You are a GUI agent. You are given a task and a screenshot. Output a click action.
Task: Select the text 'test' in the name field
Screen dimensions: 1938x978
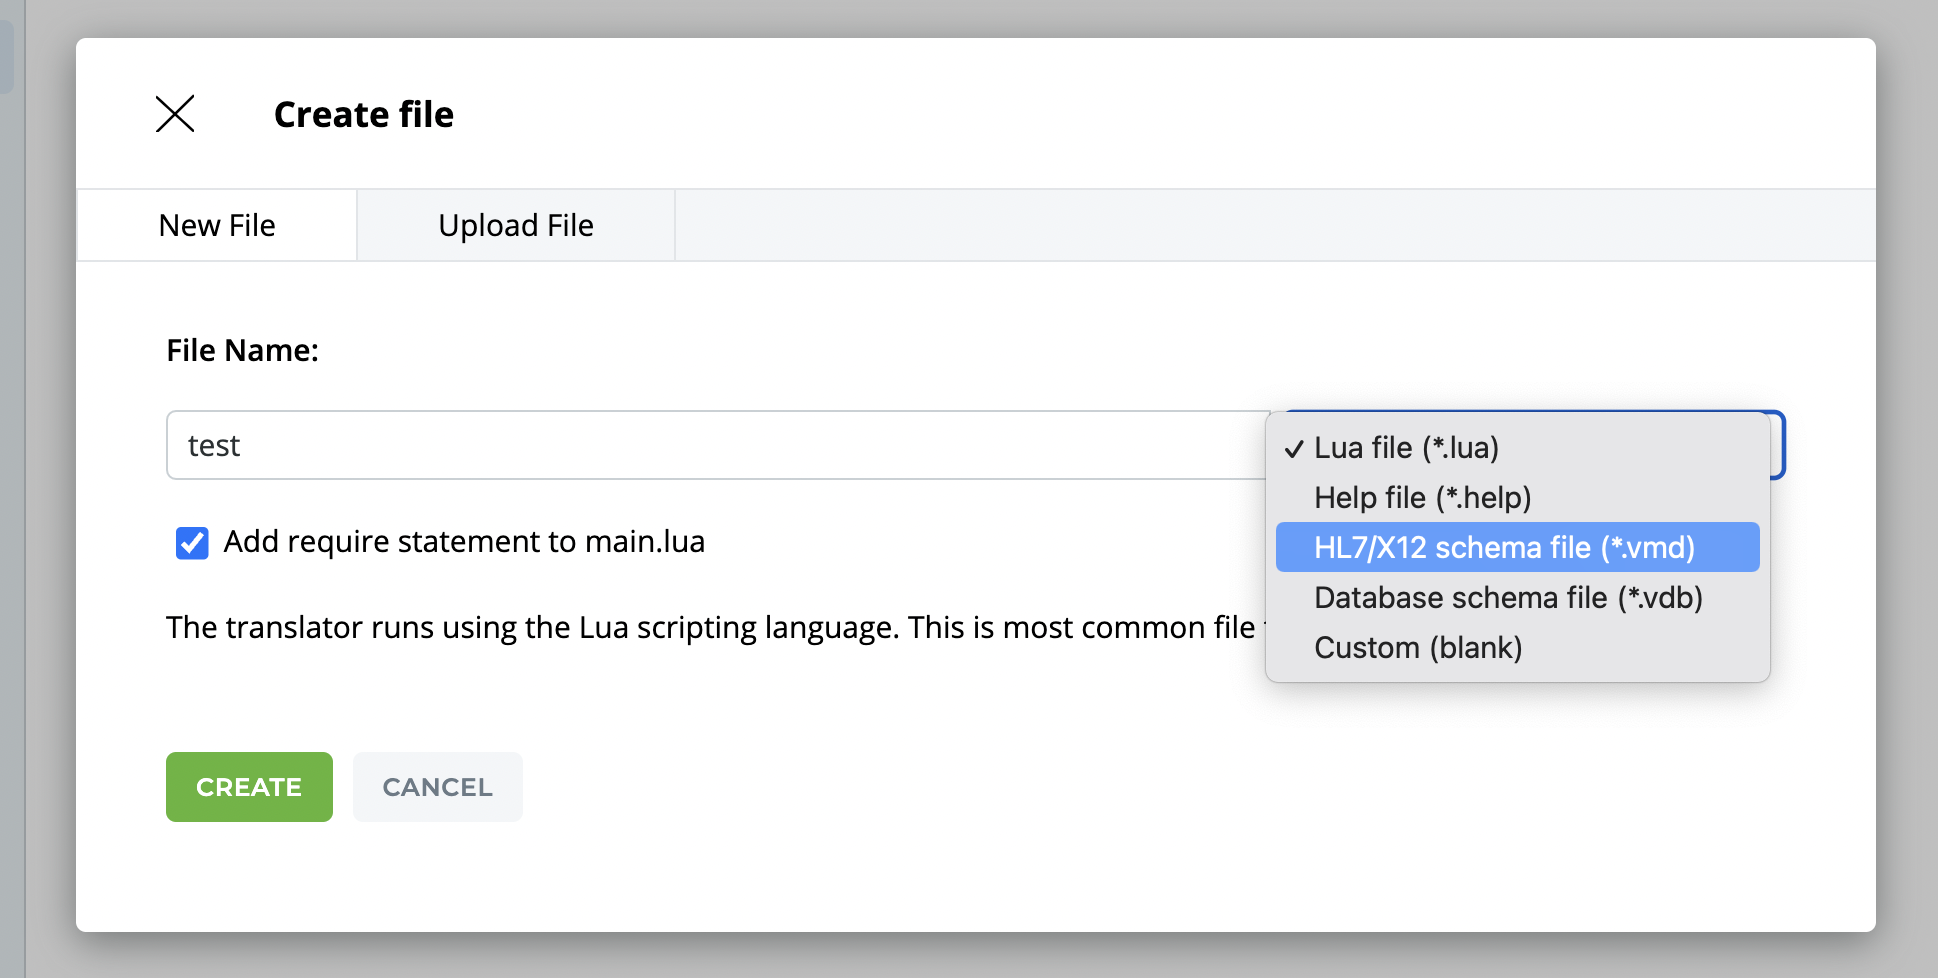(x=214, y=445)
